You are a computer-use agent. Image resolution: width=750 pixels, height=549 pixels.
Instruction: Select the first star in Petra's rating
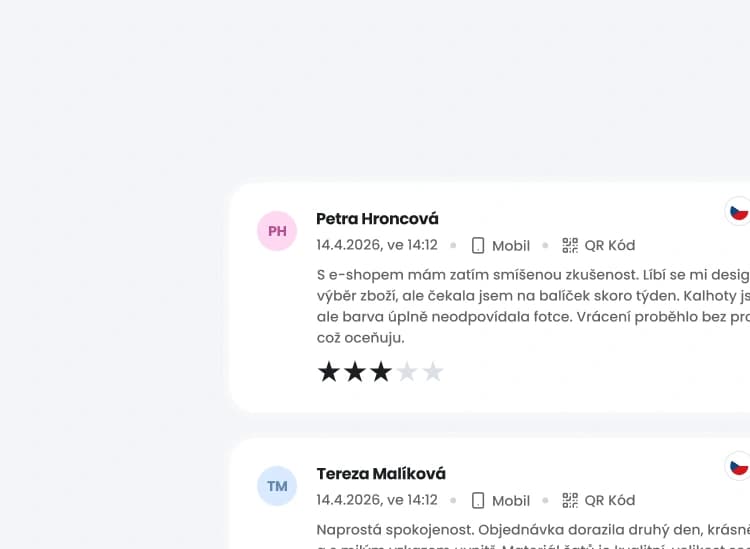point(329,372)
